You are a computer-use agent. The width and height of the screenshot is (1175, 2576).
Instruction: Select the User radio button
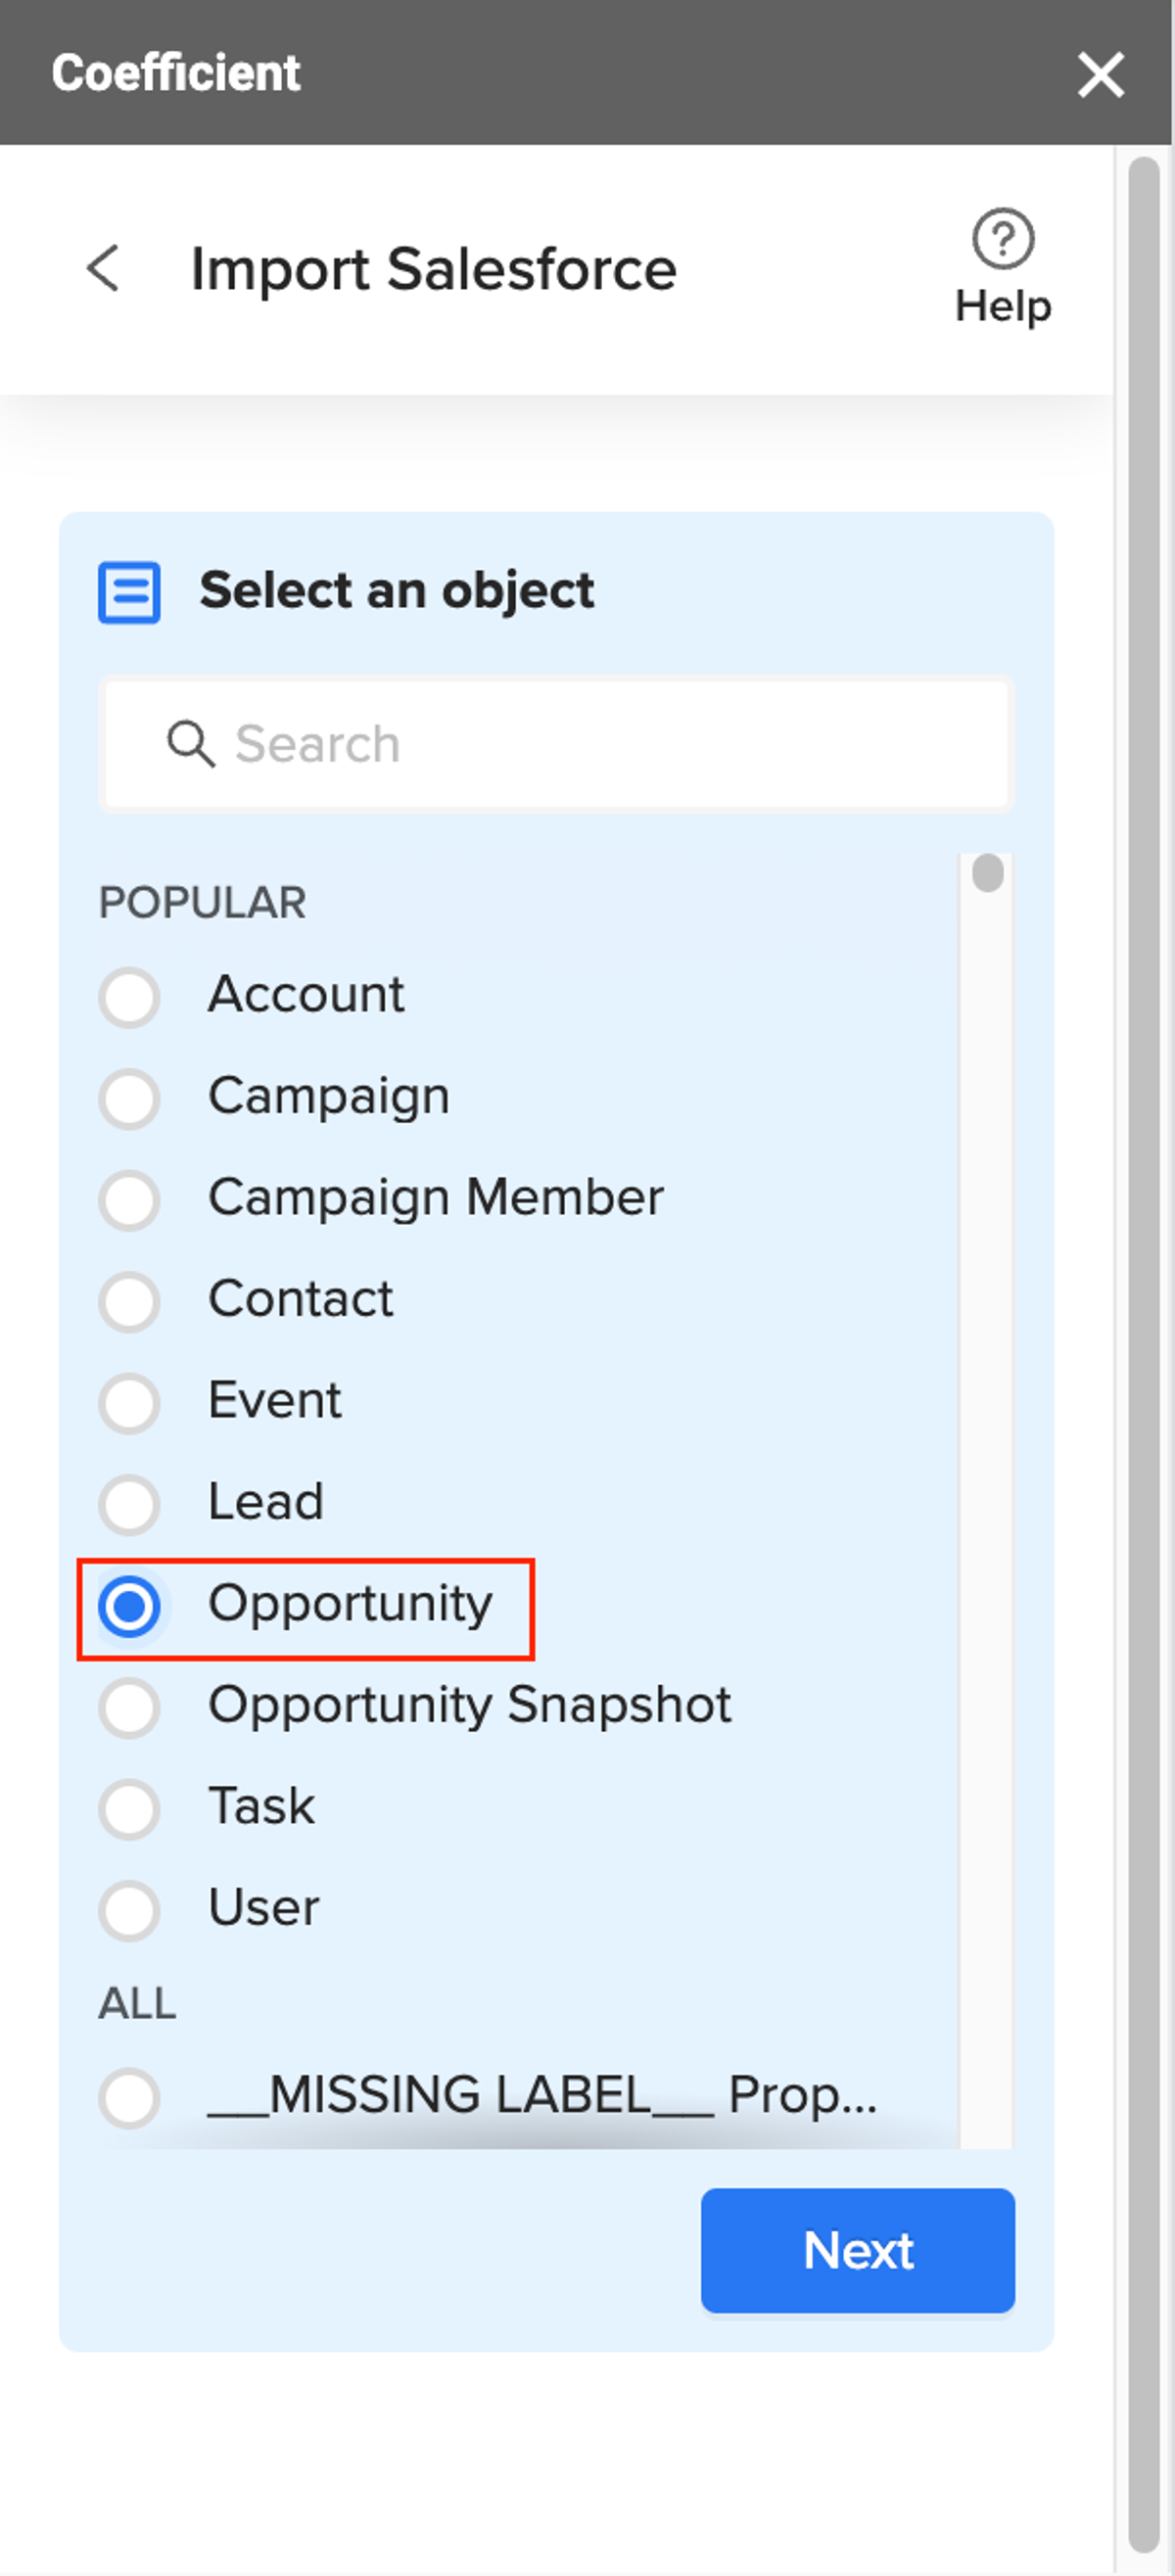click(x=129, y=1910)
